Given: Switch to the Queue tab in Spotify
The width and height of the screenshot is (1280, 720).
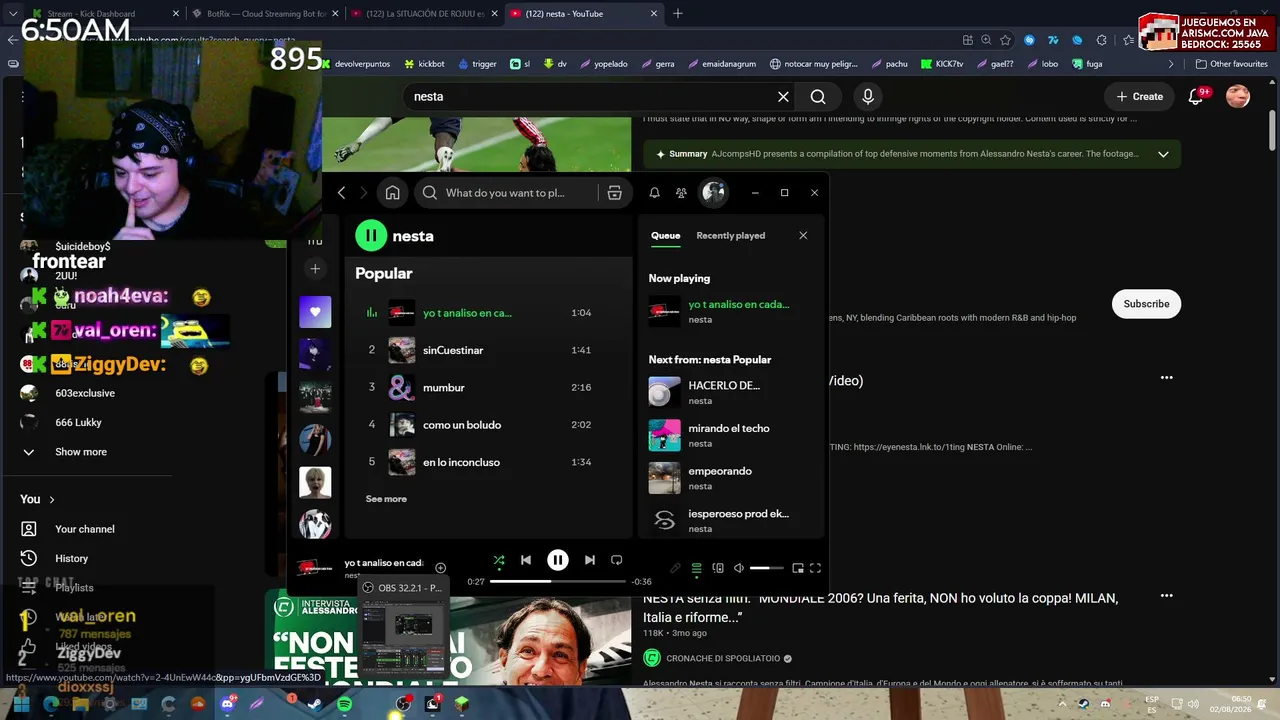Looking at the screenshot, I should click(666, 236).
